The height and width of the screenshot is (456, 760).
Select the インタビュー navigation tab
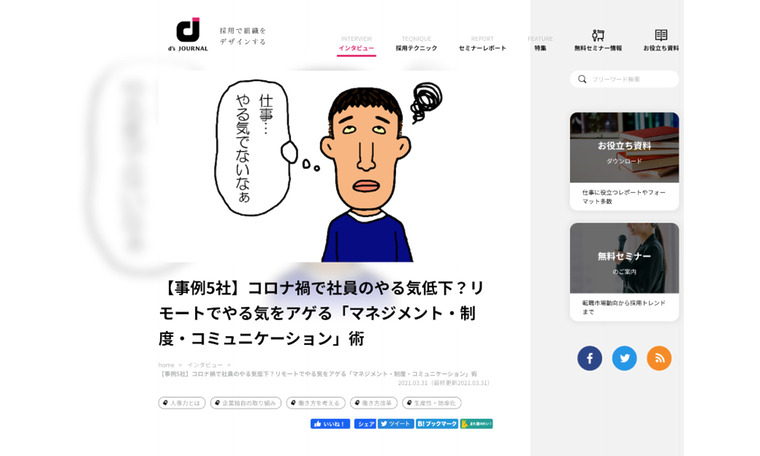[x=356, y=44]
